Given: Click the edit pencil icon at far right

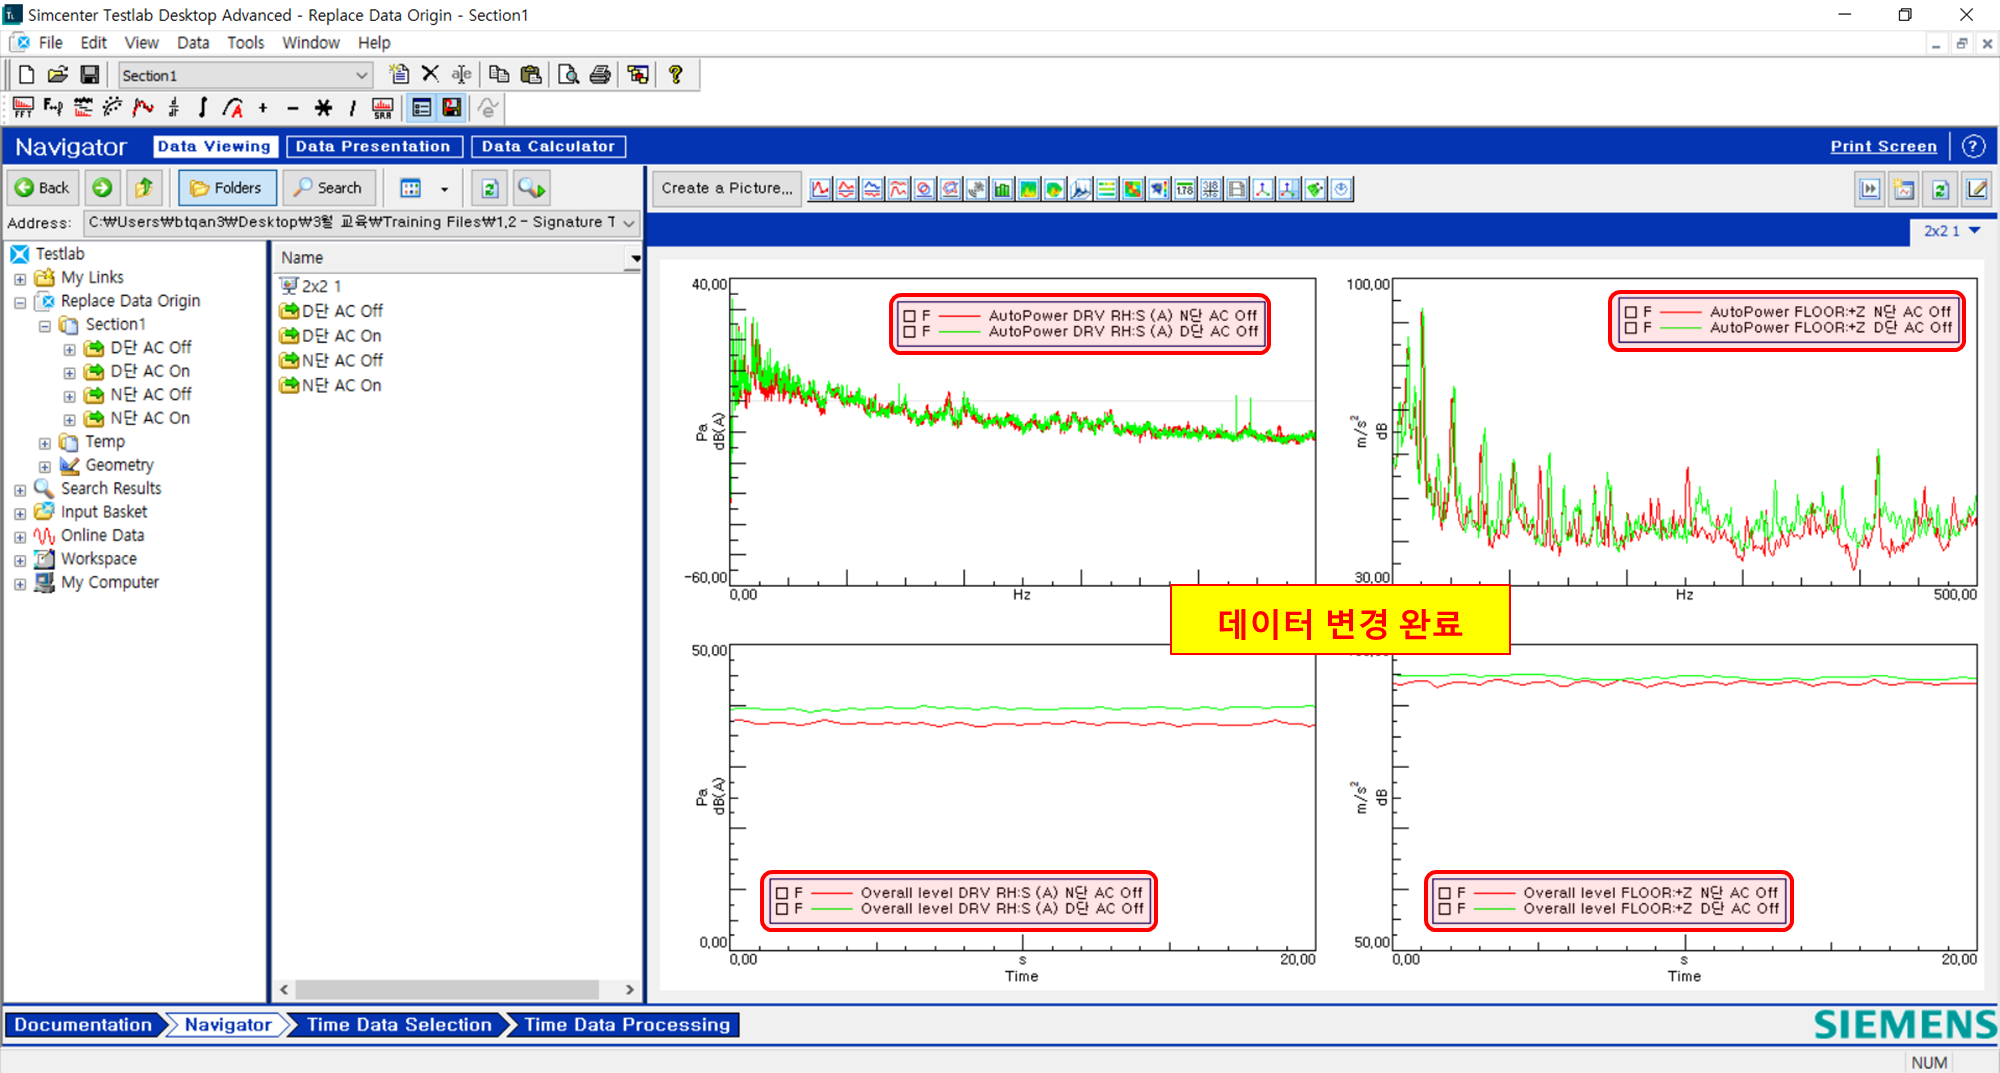Looking at the screenshot, I should click(x=1977, y=189).
